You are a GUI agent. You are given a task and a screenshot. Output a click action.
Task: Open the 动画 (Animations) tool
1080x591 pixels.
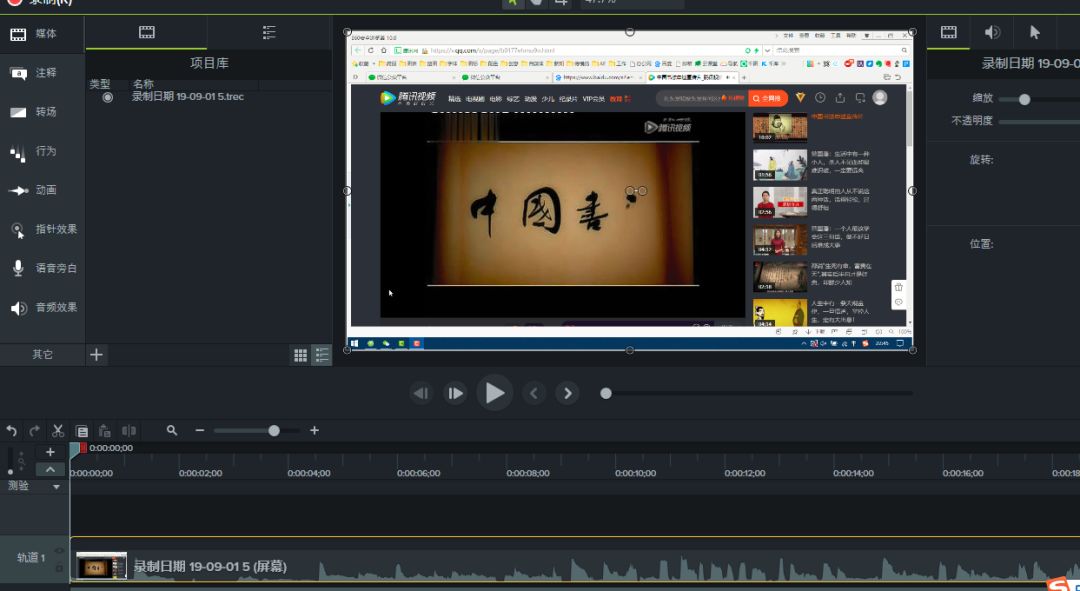tap(33, 190)
